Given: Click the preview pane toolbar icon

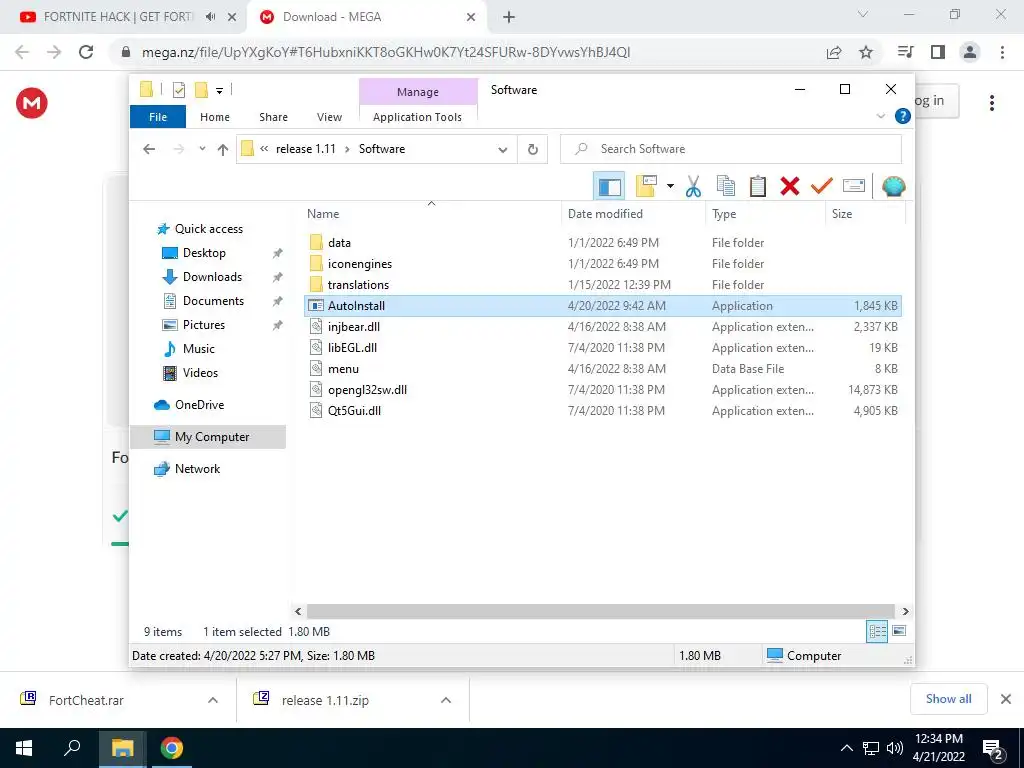Looking at the screenshot, I should (609, 186).
